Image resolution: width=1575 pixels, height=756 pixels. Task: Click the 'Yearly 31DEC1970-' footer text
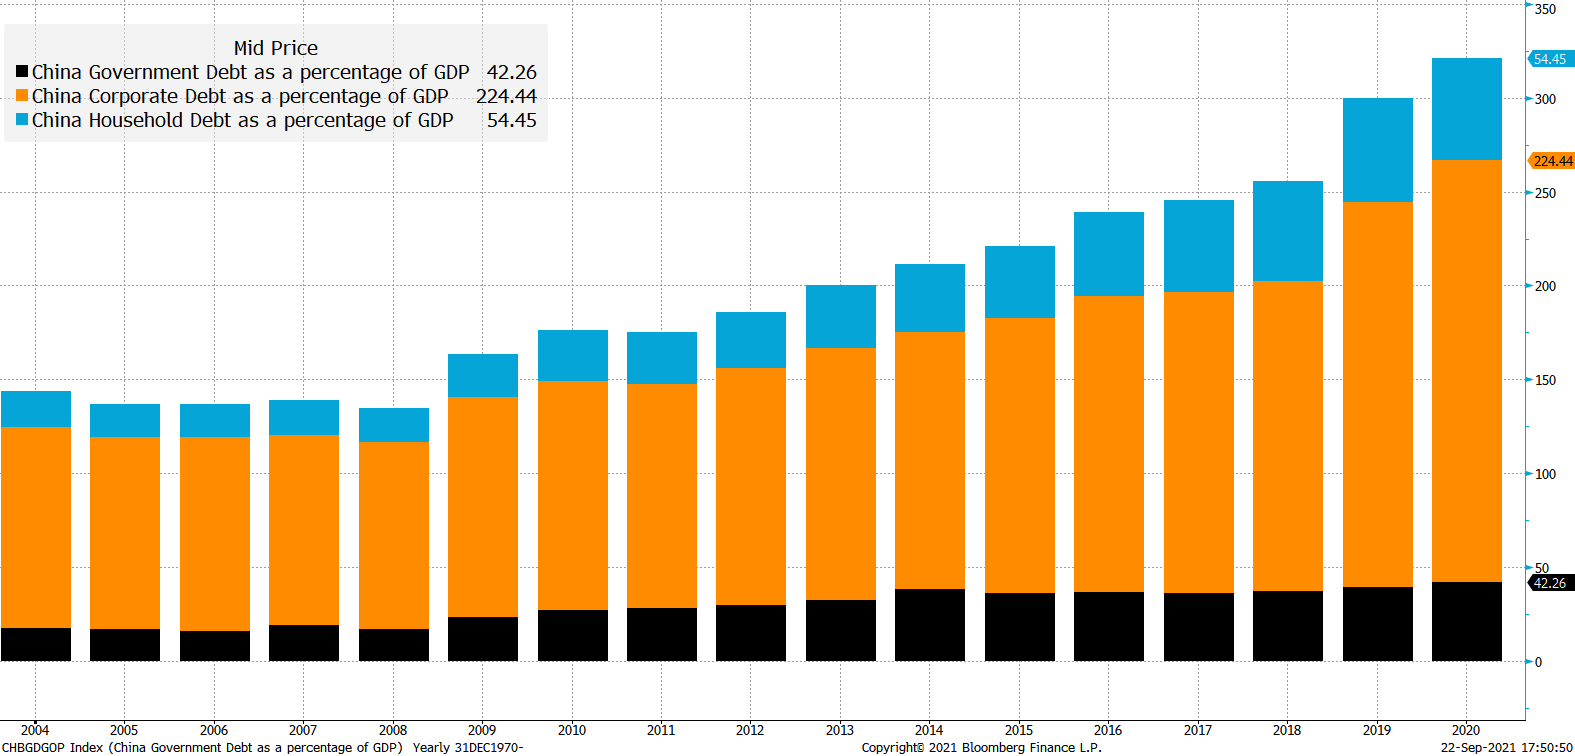coord(467,747)
